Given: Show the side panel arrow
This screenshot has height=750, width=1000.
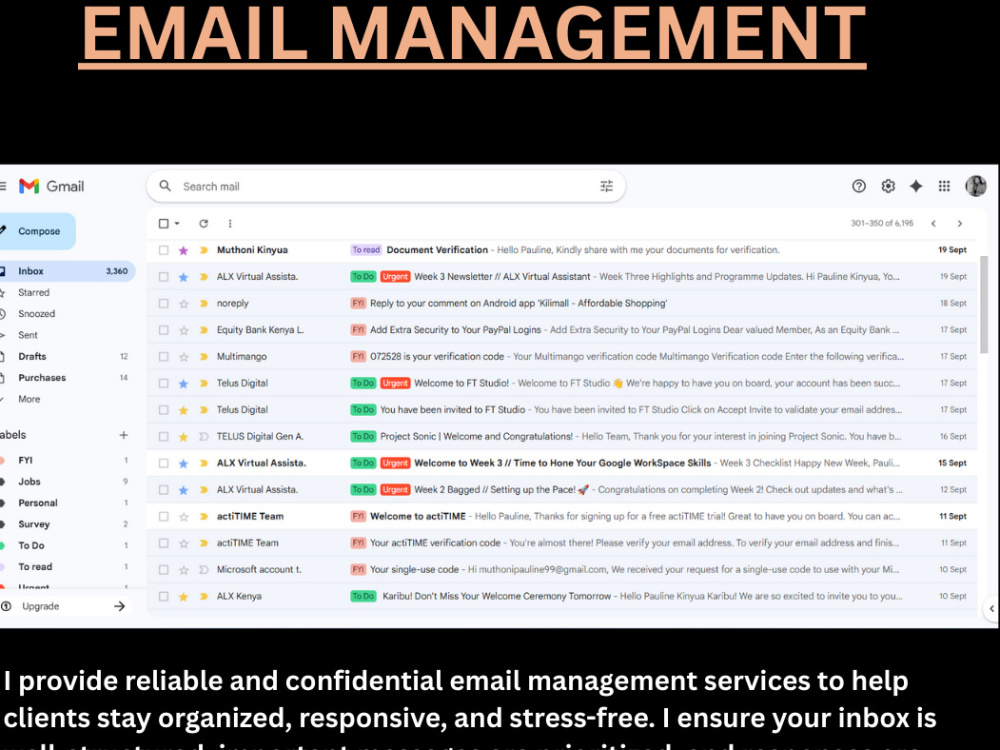Looking at the screenshot, I should click(992, 608).
